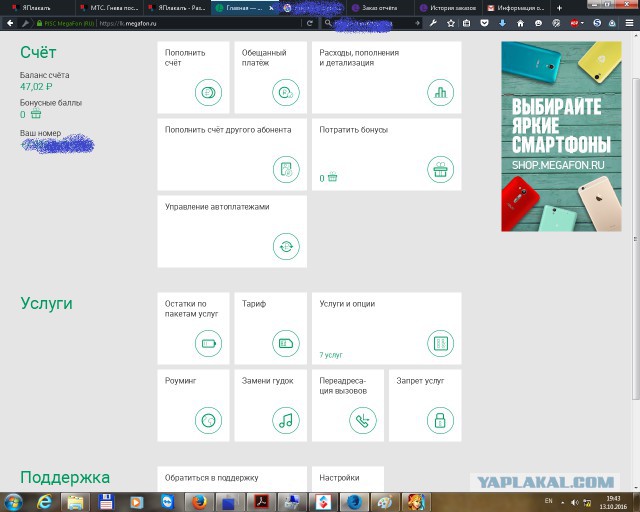Open Internet Explorer from the taskbar
This screenshot has width=640, height=512.
point(44,502)
